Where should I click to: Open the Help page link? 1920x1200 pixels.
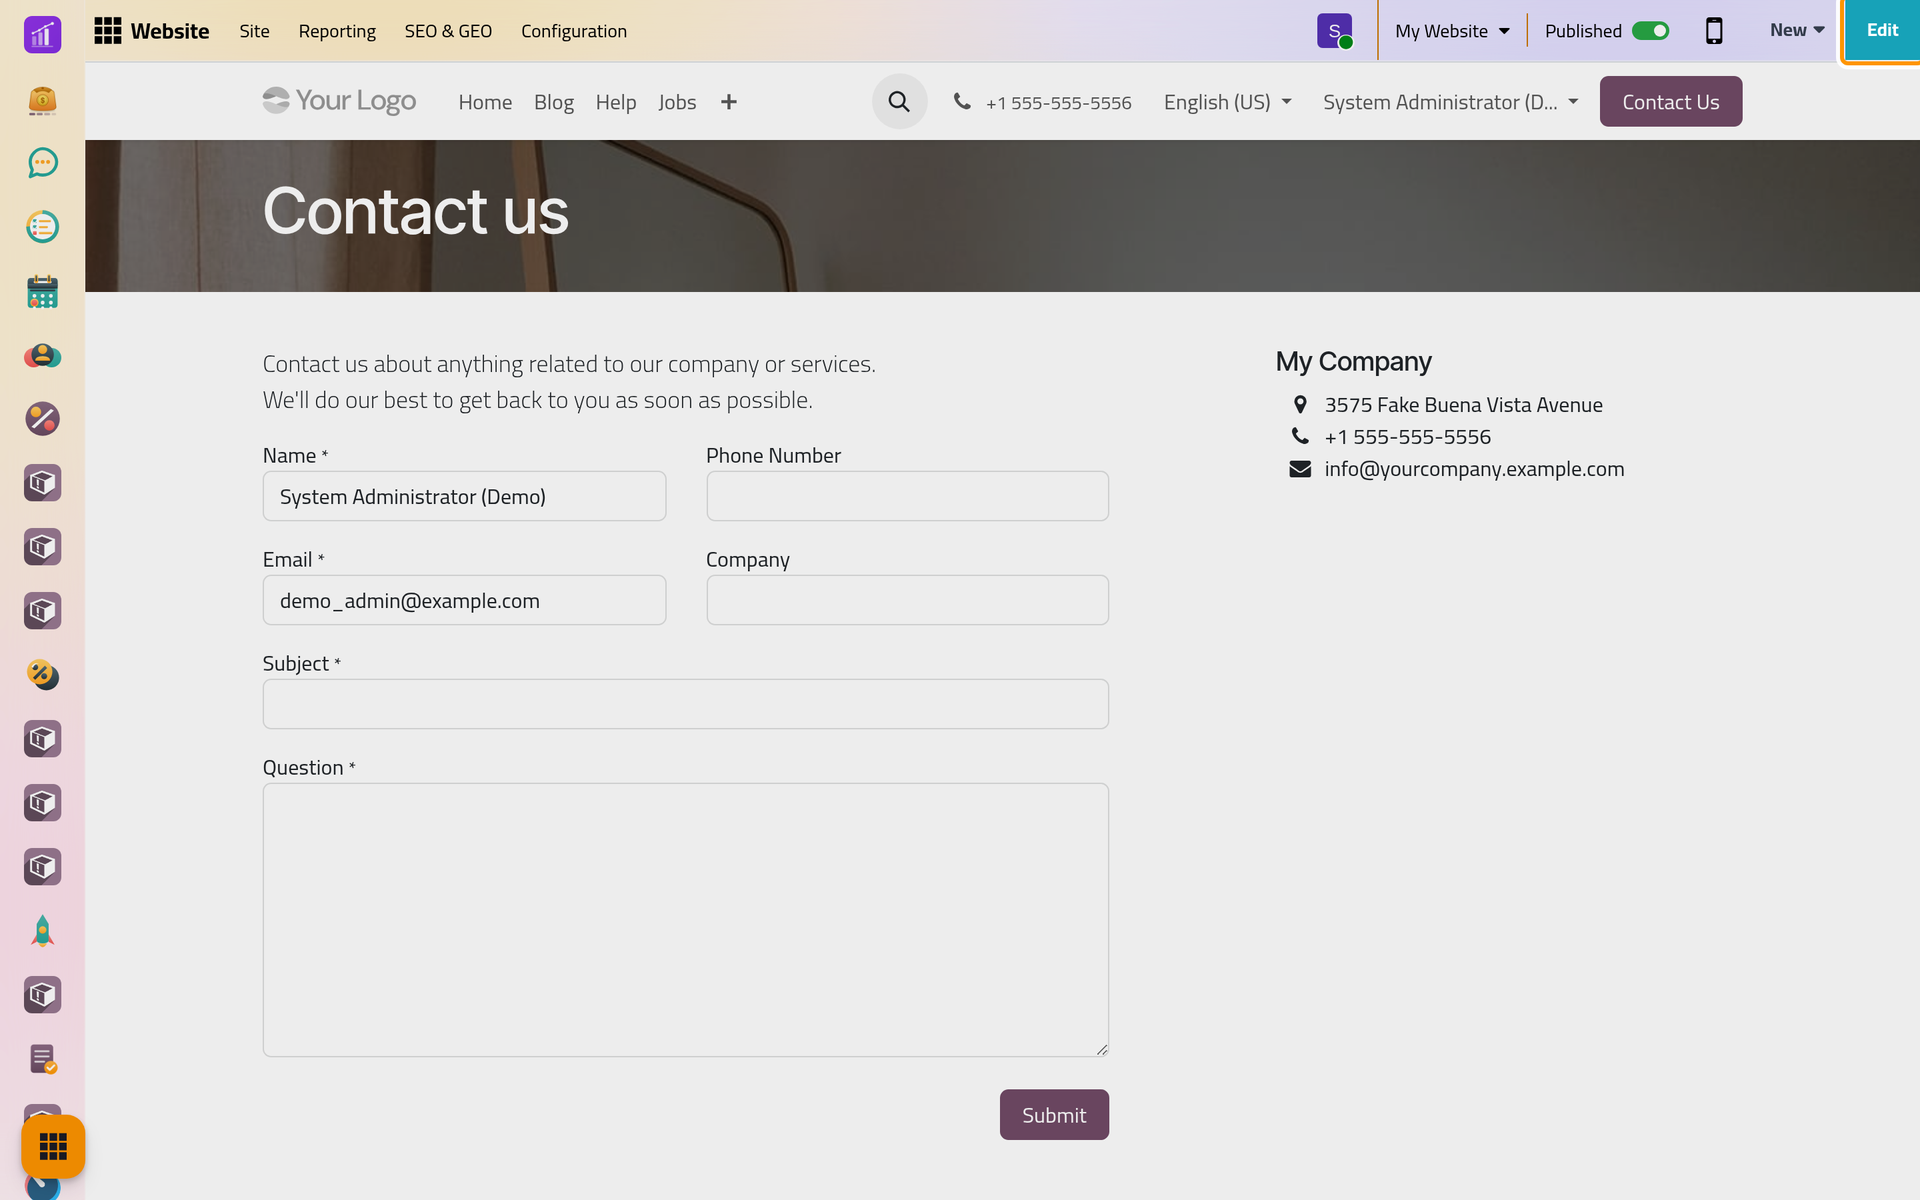pyautogui.click(x=616, y=102)
